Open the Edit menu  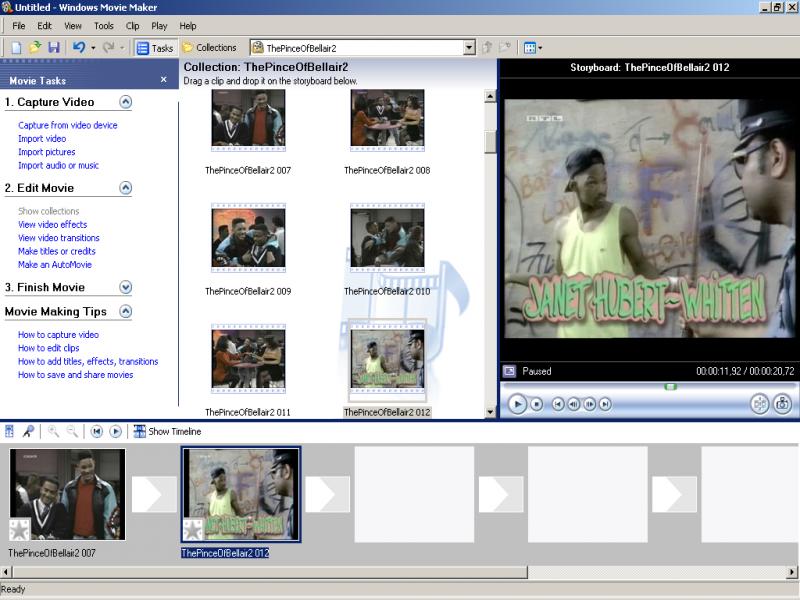tap(44, 26)
